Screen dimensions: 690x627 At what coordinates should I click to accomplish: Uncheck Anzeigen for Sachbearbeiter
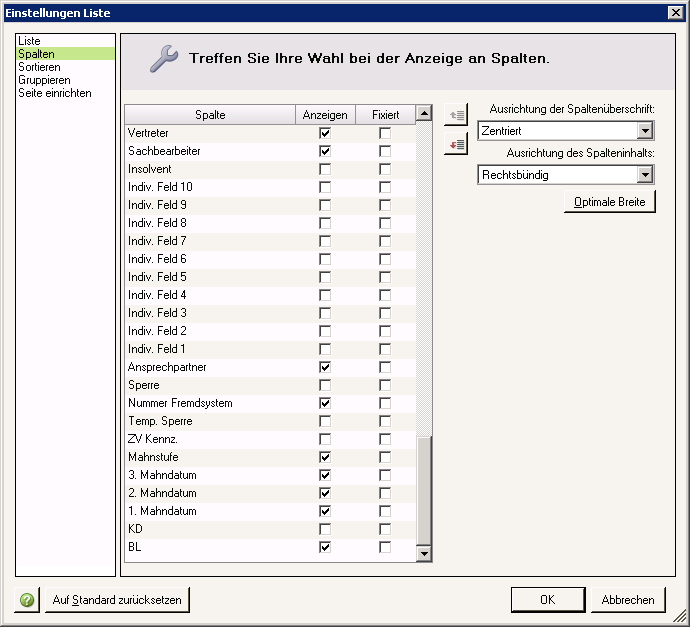(325, 151)
